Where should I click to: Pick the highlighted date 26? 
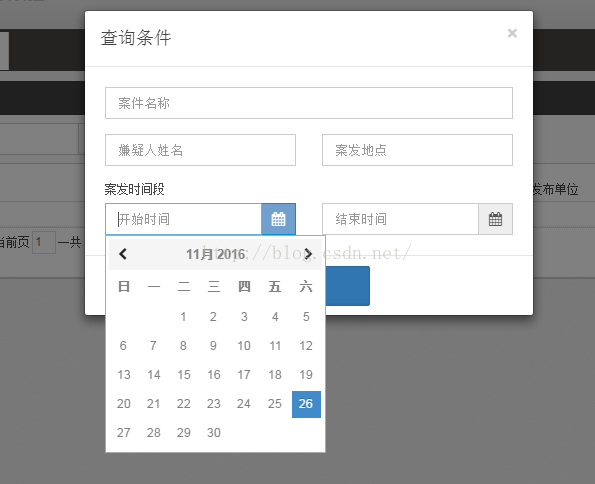pyautogui.click(x=306, y=404)
